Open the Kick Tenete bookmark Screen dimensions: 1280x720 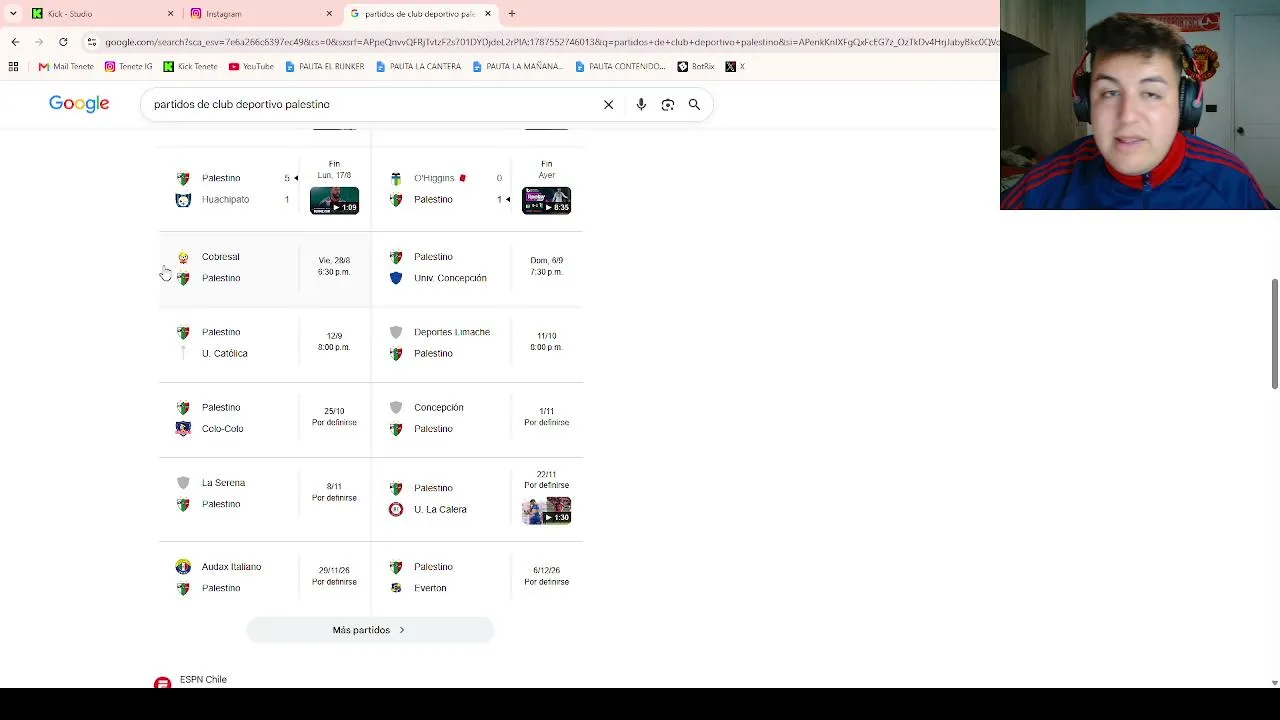pos(190,67)
